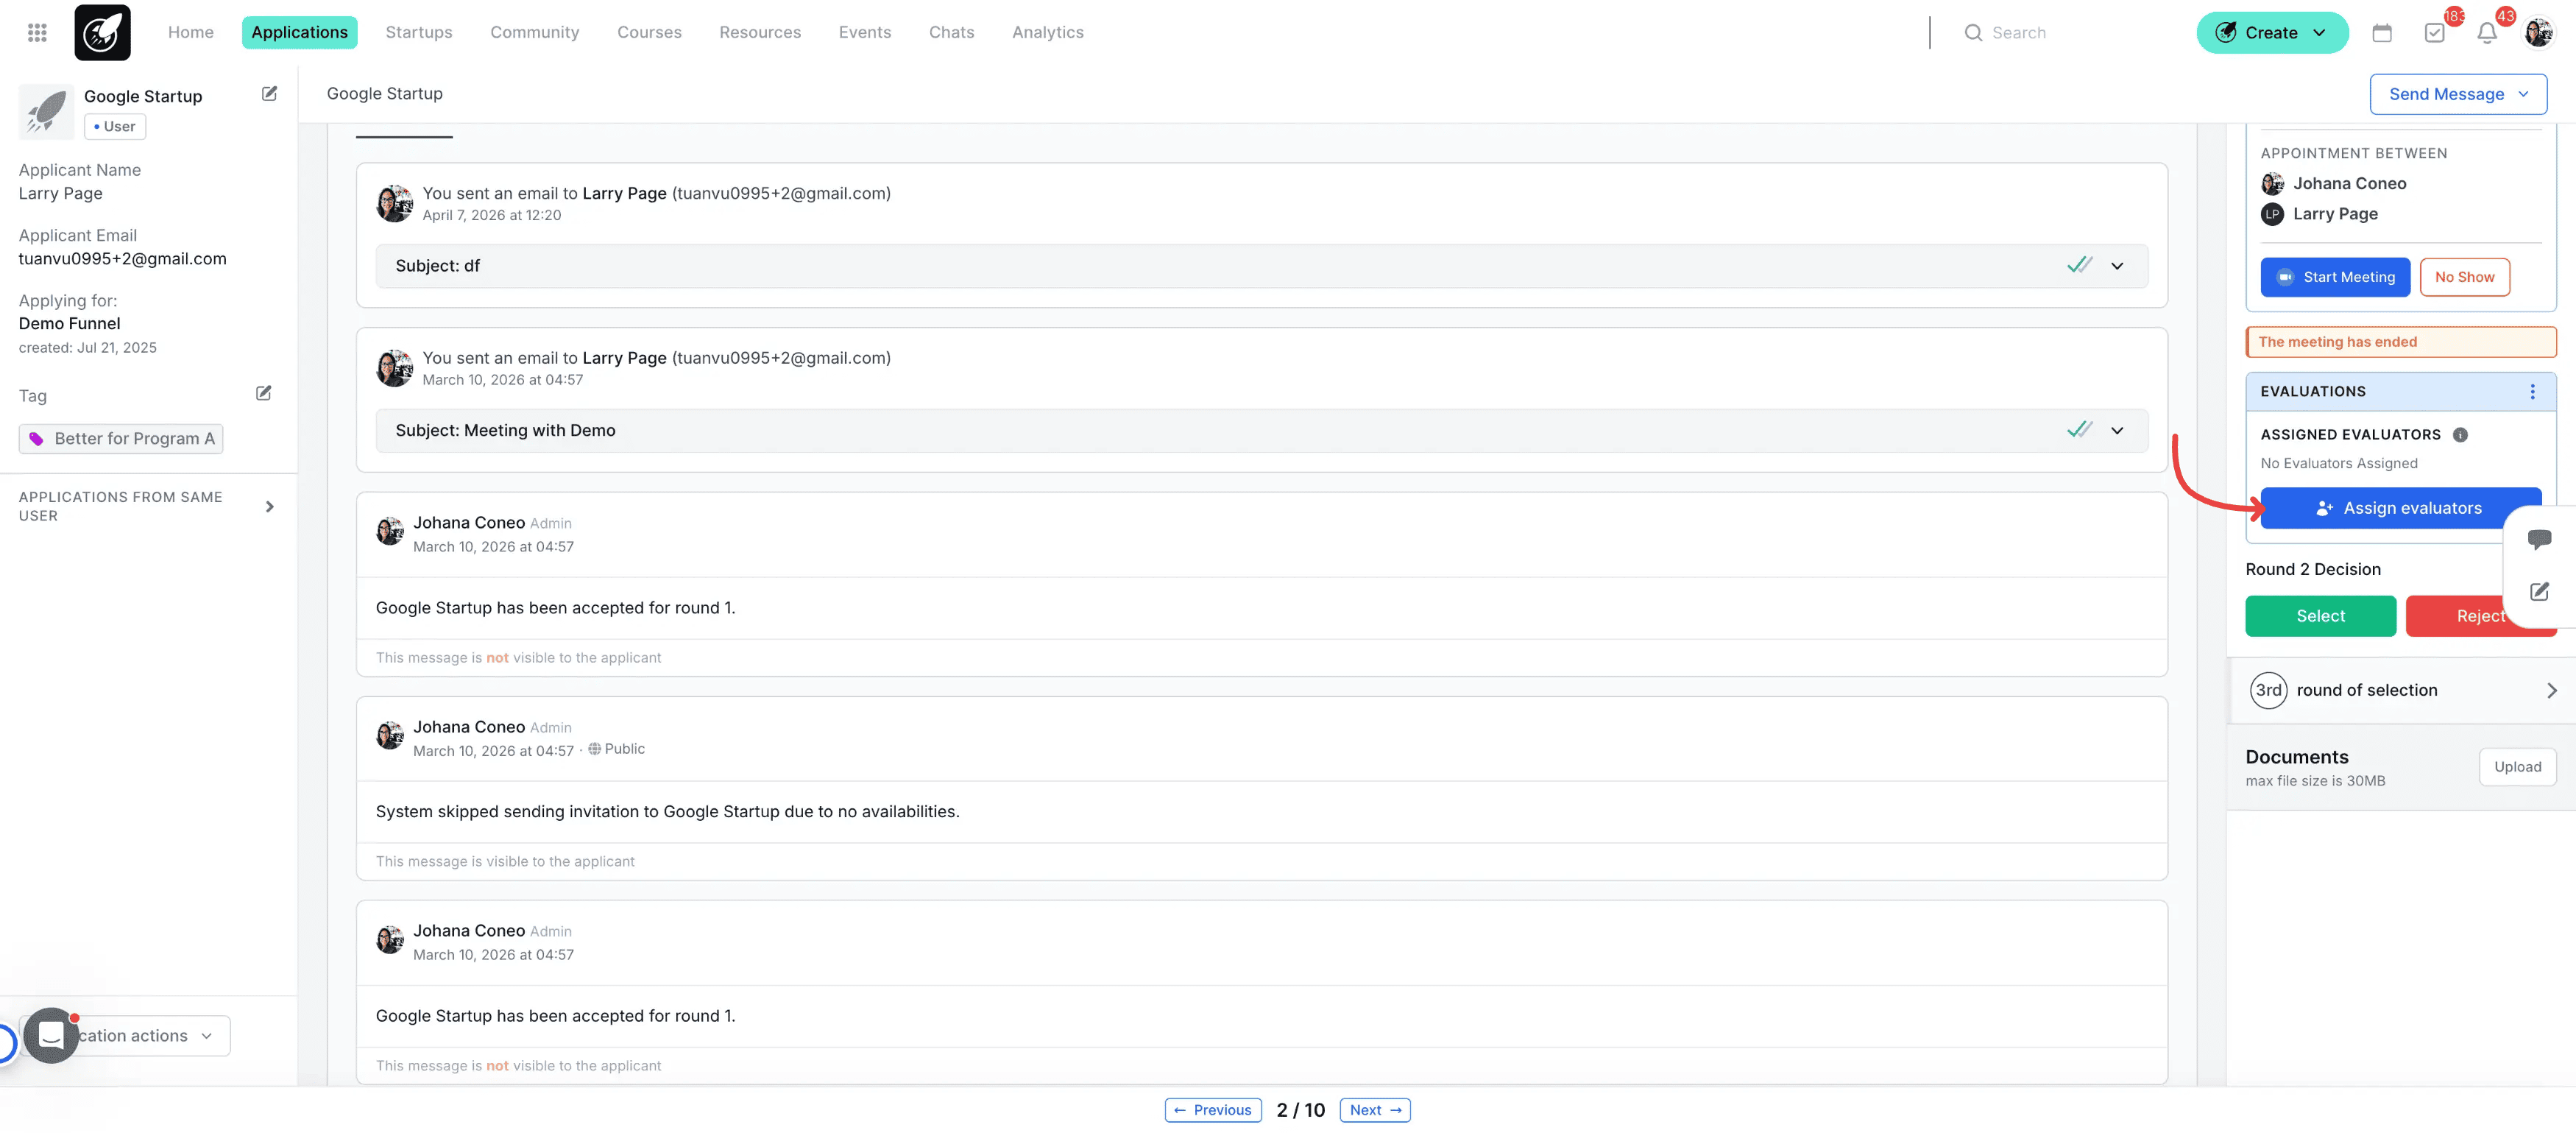This screenshot has width=2576, height=1133.
Task: Click the Larry Page applicant name
Action: coord(60,194)
